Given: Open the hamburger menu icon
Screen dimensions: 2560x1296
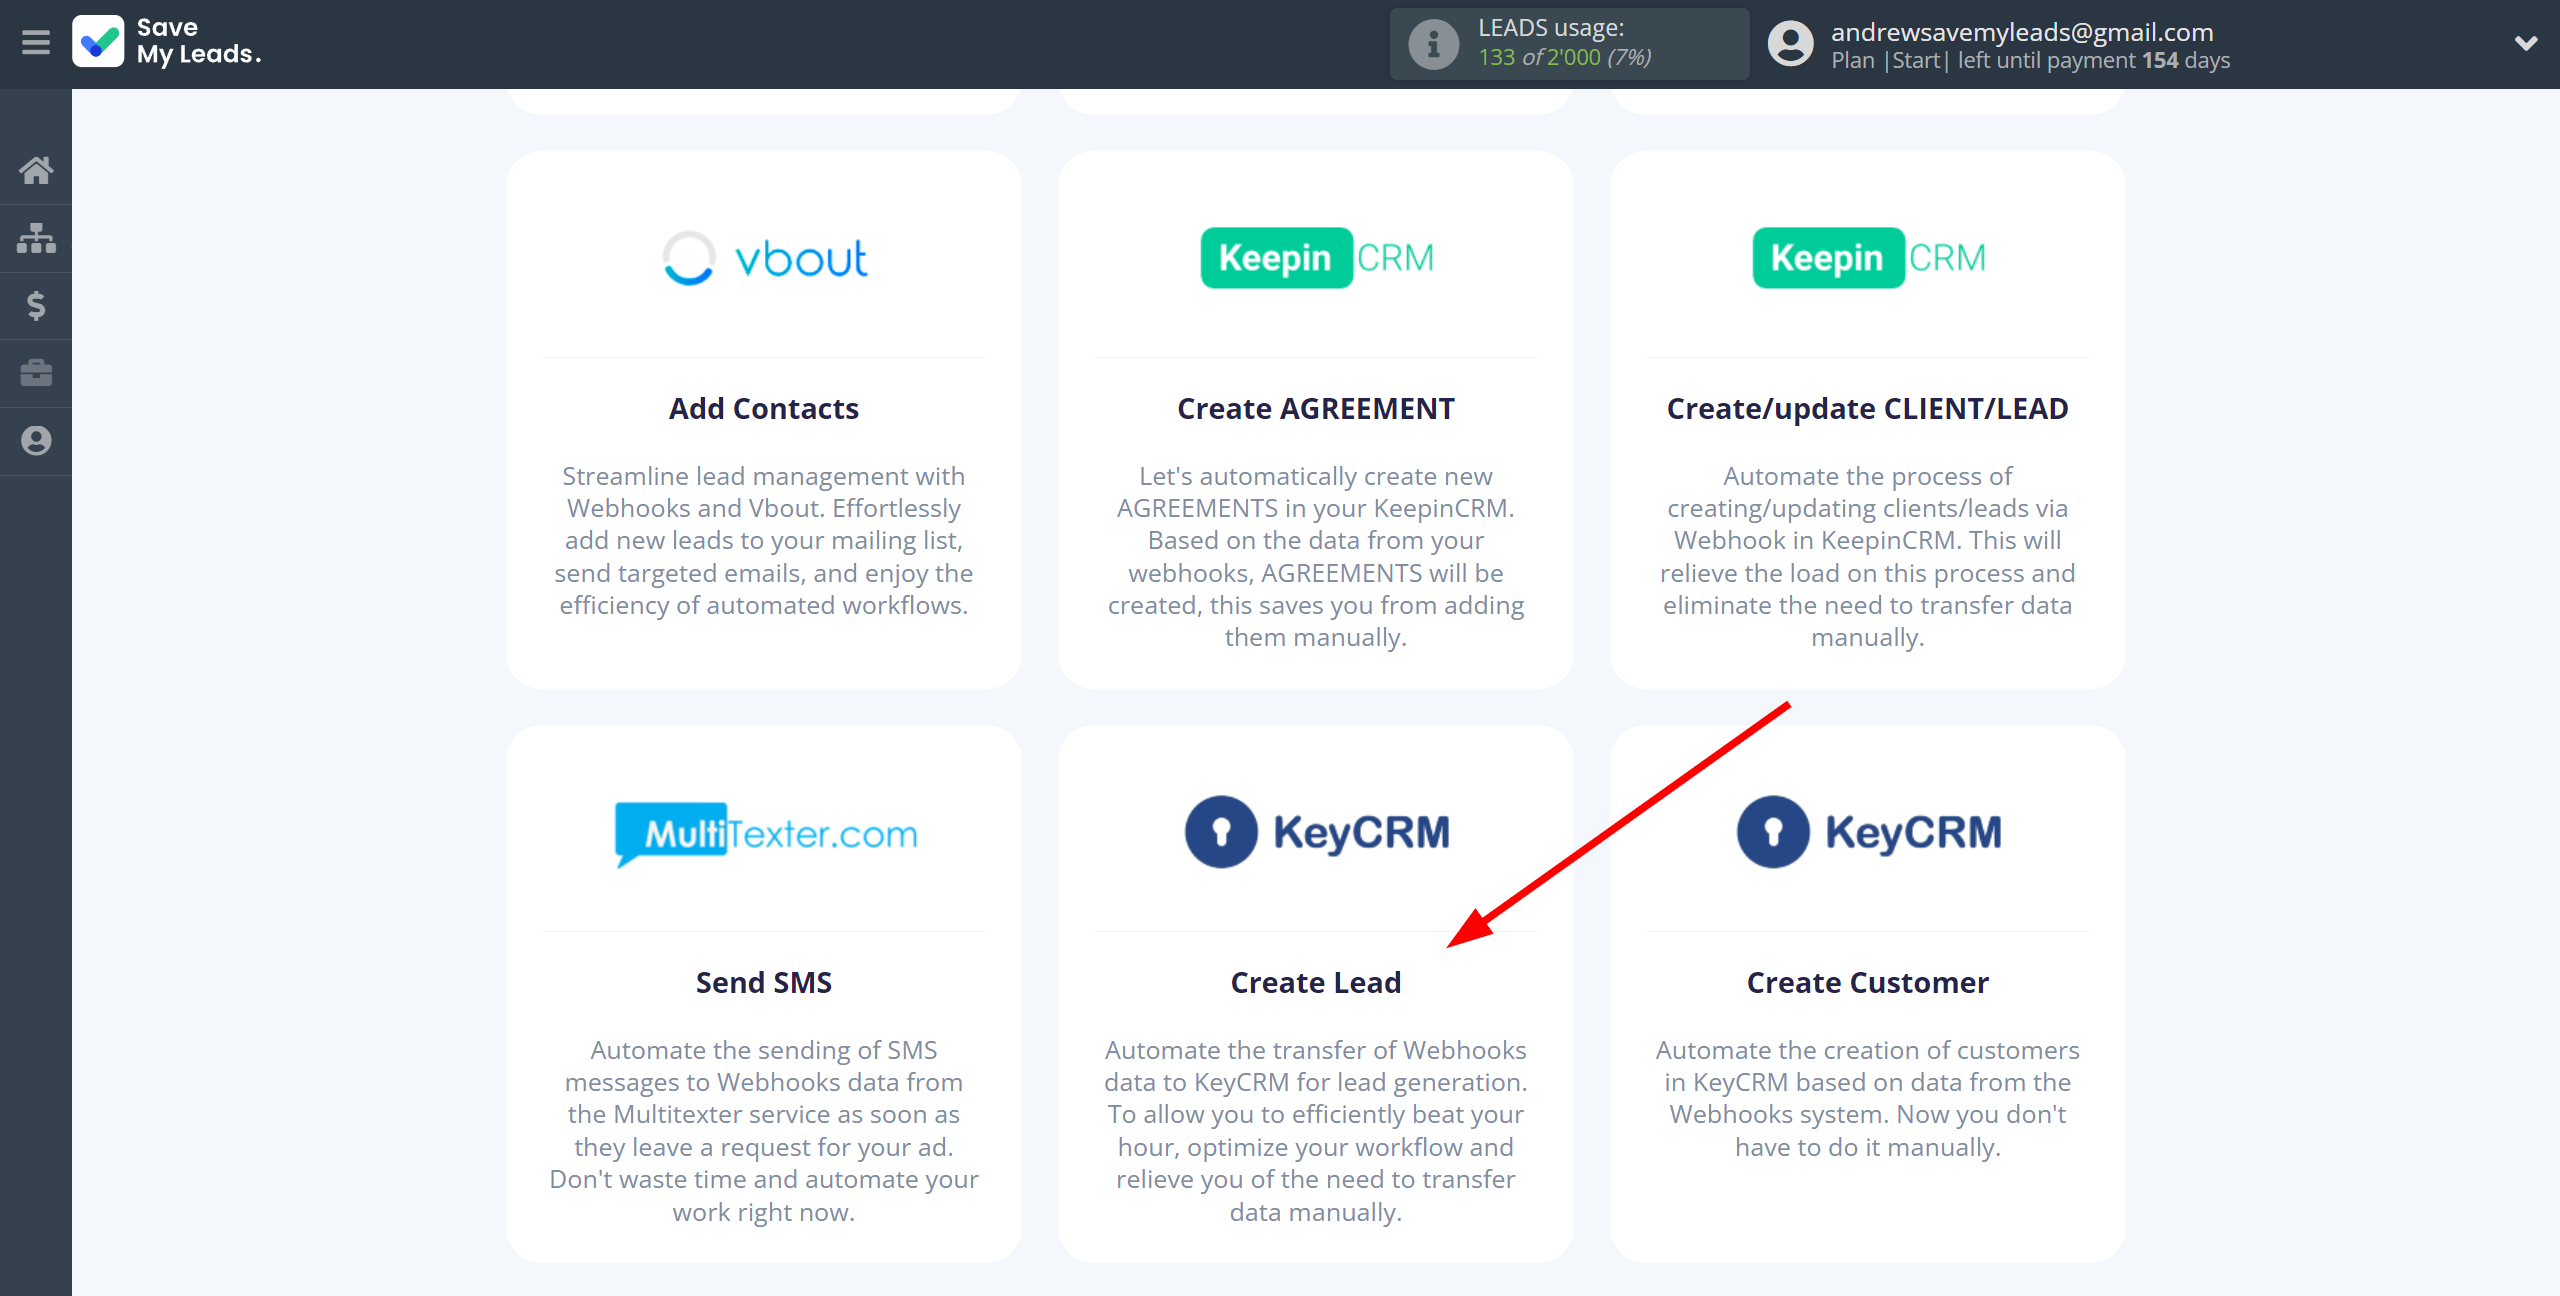Looking at the screenshot, I should click(x=36, y=43).
